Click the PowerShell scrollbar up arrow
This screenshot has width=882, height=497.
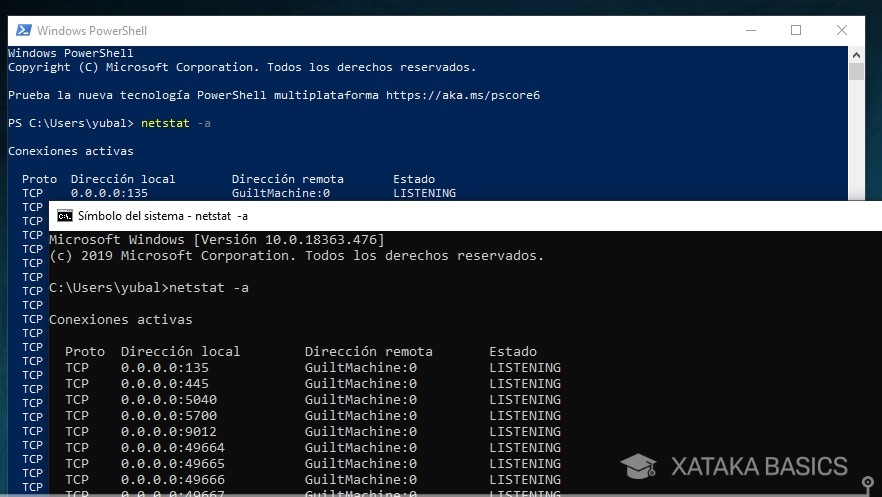tap(856, 55)
